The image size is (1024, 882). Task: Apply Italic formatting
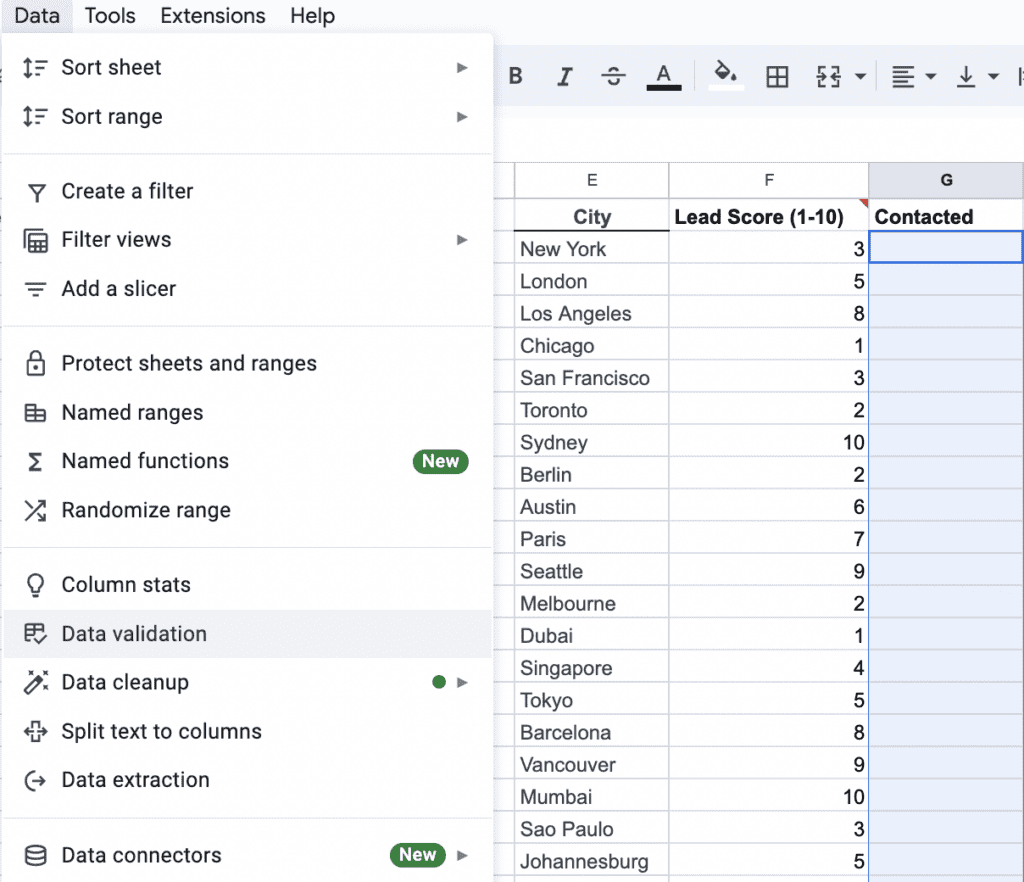pyautogui.click(x=565, y=76)
